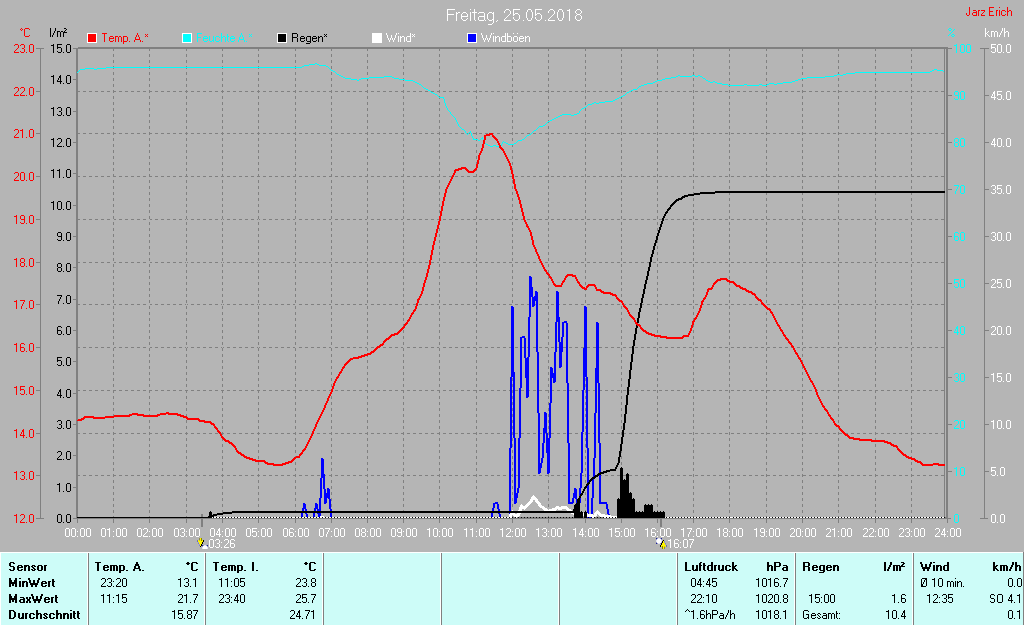Click the cyan humidity legend swatch

pyautogui.click(x=188, y=38)
